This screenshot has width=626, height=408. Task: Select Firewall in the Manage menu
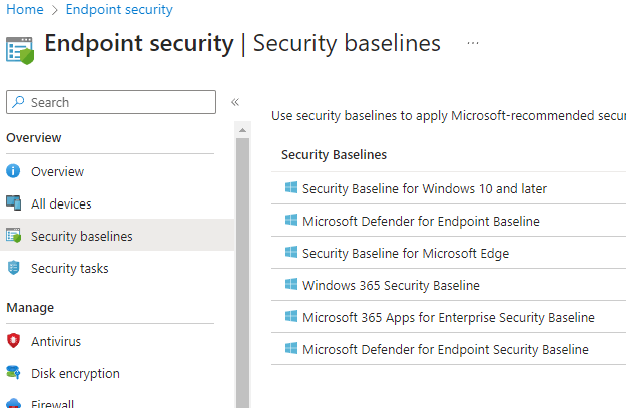(55, 402)
